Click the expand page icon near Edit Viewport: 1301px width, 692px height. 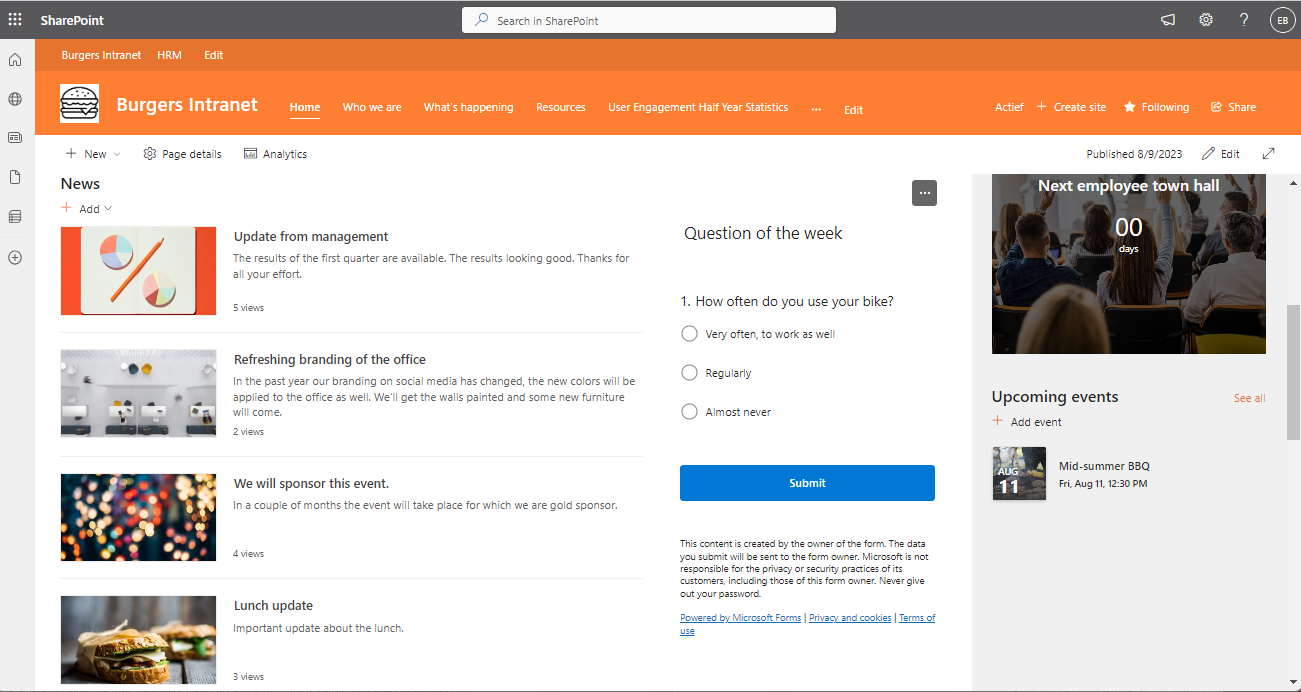[1269, 154]
